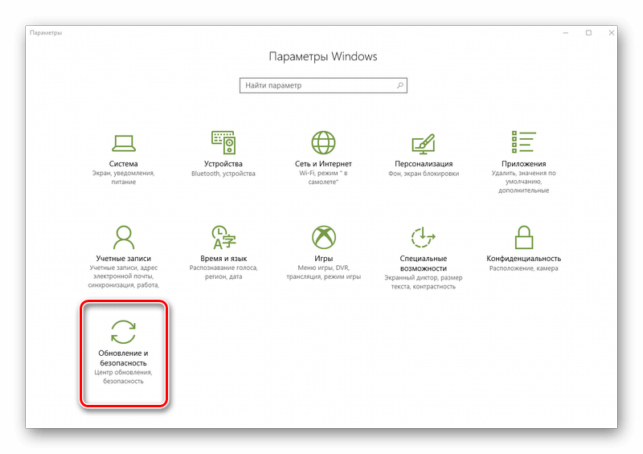Click 'Фон, экран блокировки' description
Viewport: 643px width, 454px height.
[424, 173]
